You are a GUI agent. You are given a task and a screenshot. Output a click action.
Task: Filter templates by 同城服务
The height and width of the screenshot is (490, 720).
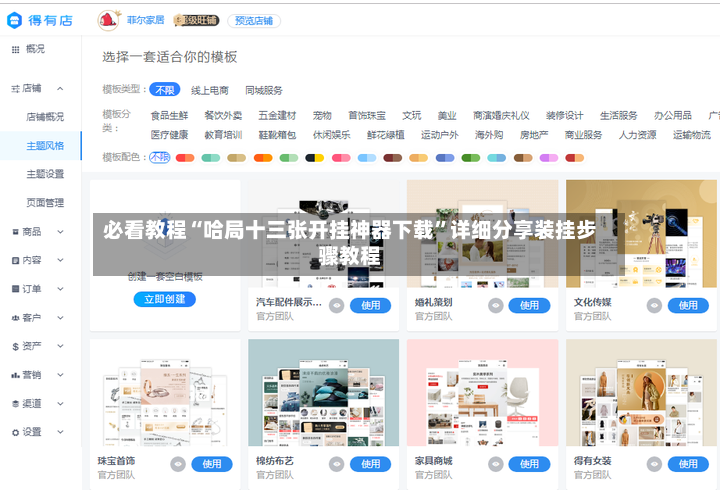pyautogui.click(x=264, y=90)
